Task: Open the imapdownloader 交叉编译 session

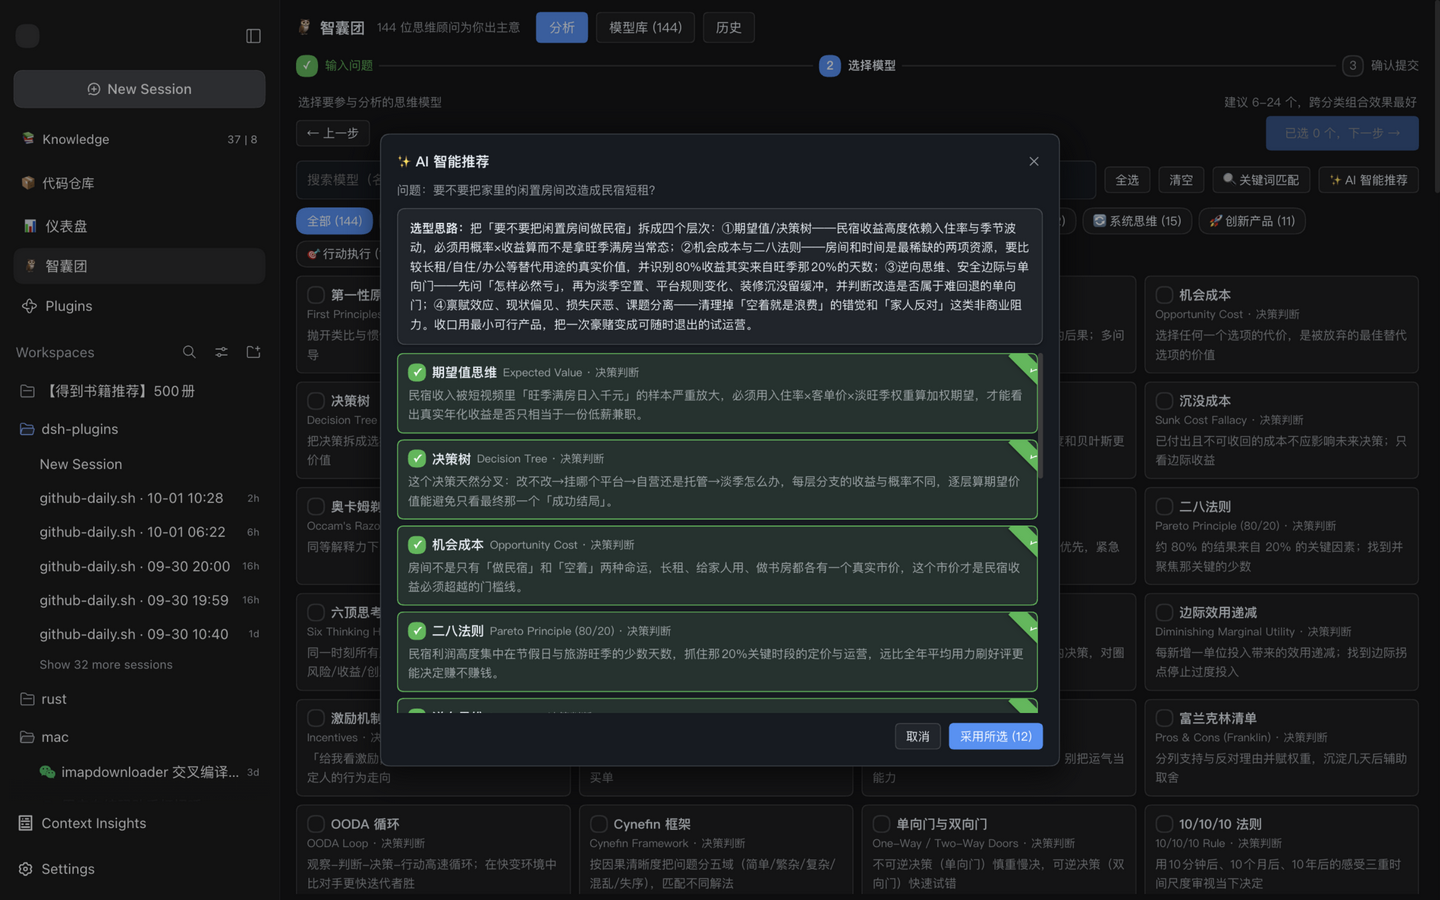Action: click(x=149, y=772)
